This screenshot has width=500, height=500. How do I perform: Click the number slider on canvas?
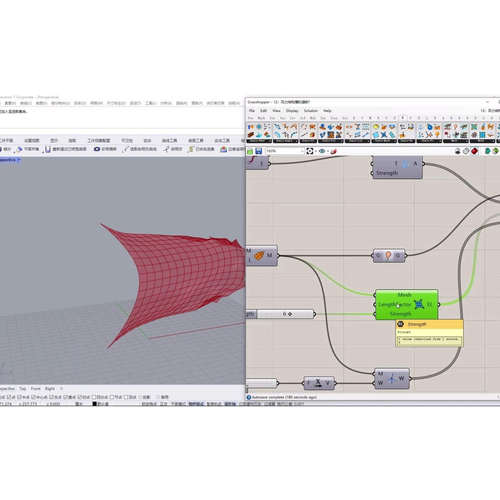pos(285,314)
